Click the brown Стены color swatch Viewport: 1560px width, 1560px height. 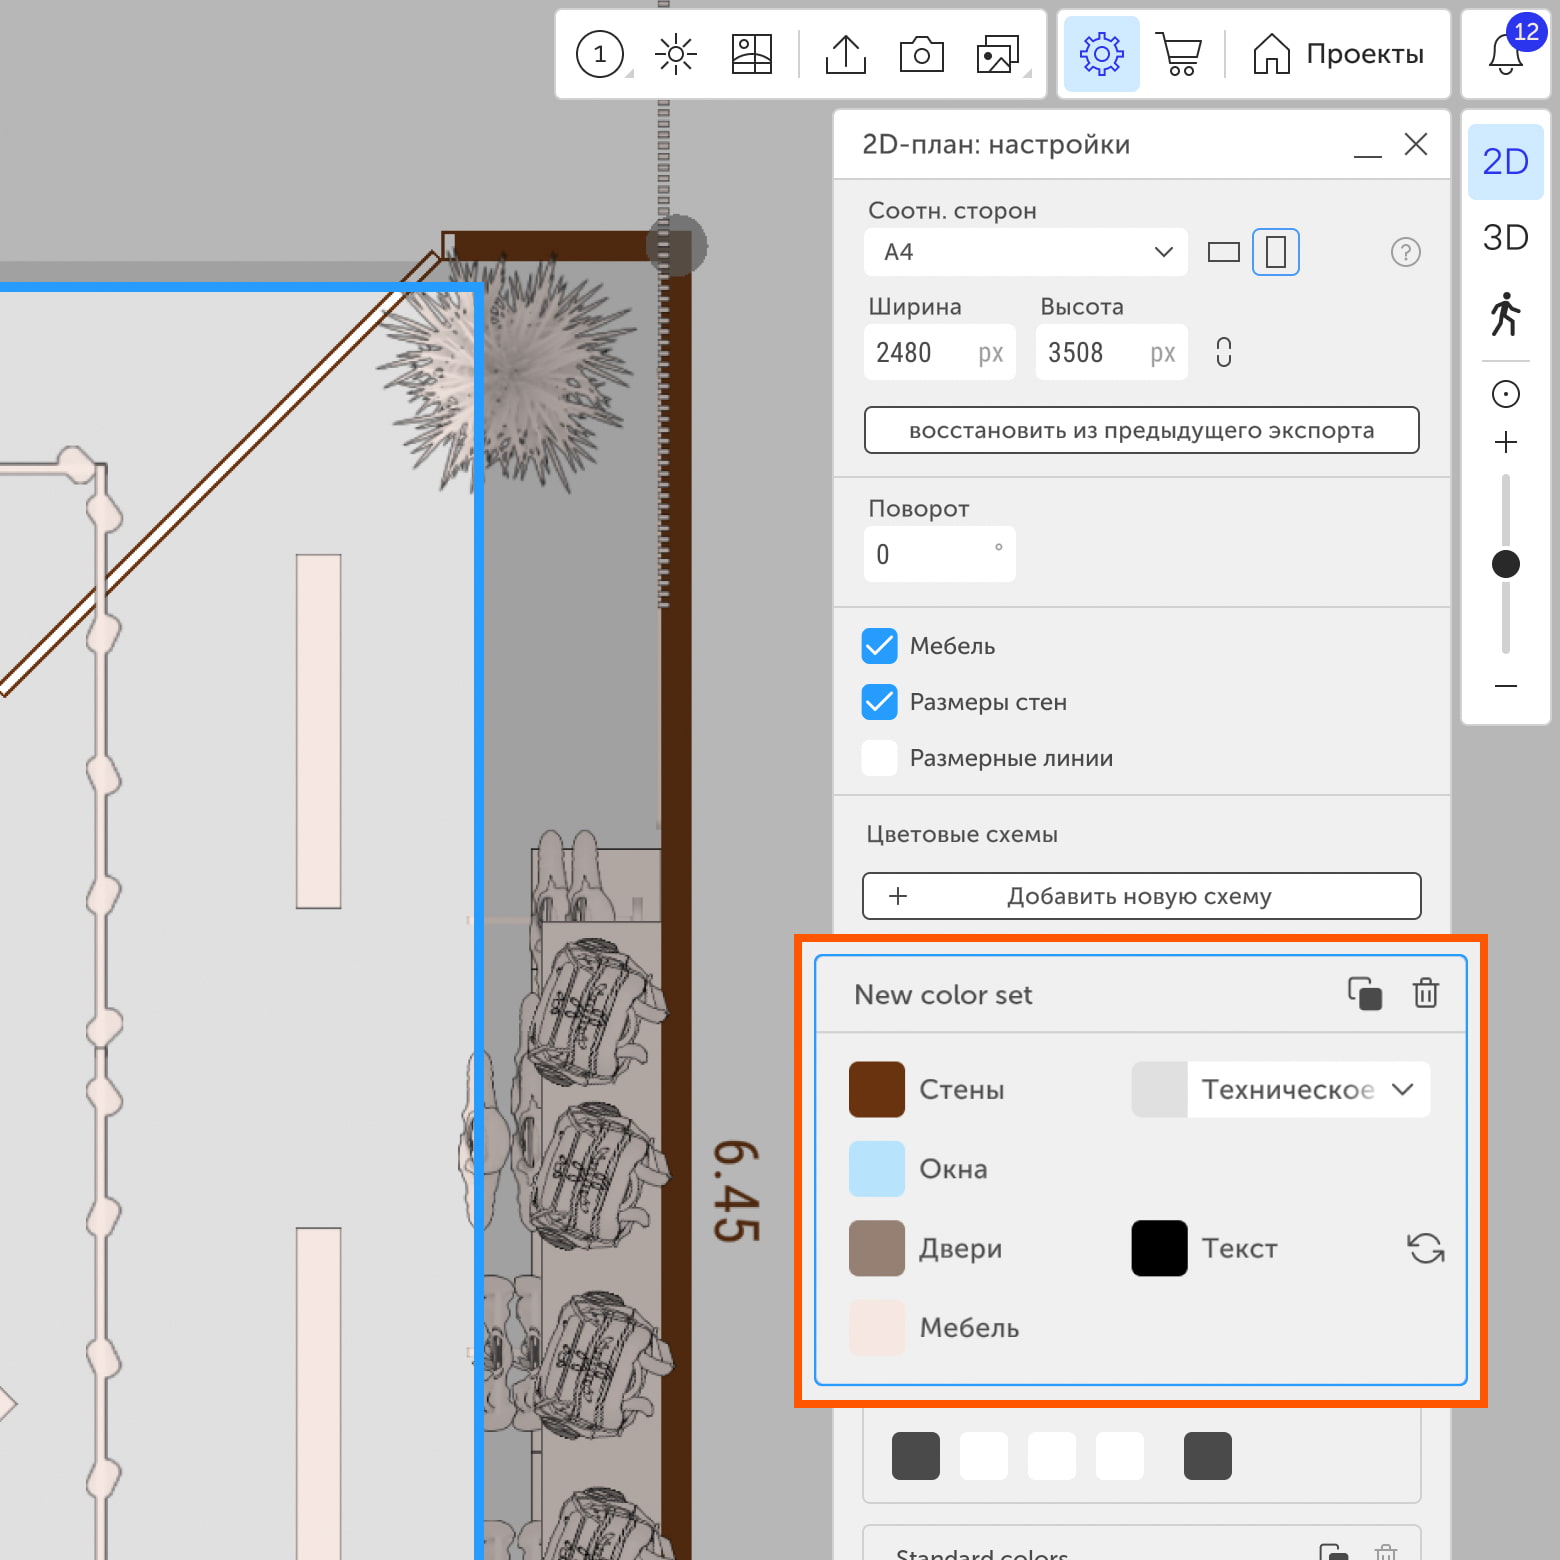click(877, 1089)
